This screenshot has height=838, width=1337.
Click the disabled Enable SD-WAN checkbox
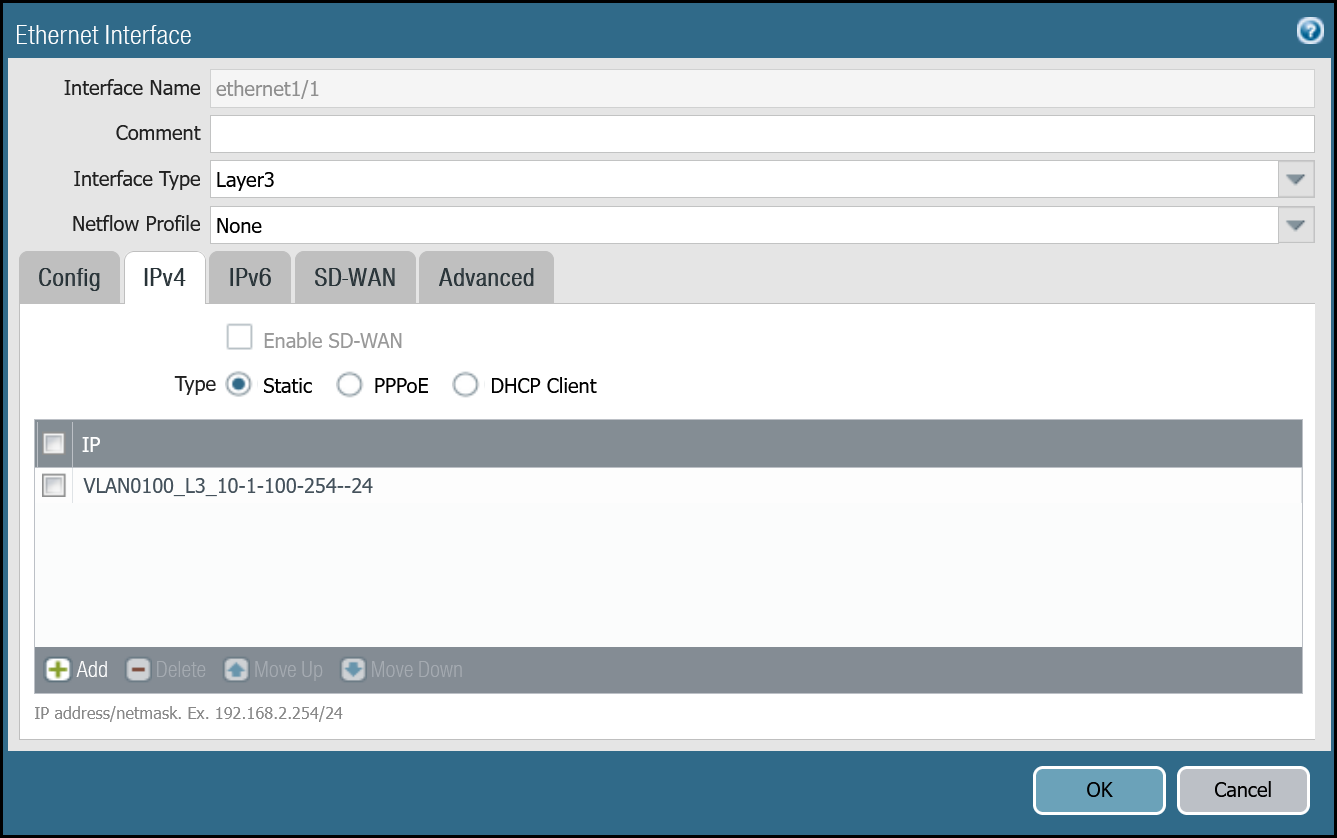pyautogui.click(x=239, y=337)
